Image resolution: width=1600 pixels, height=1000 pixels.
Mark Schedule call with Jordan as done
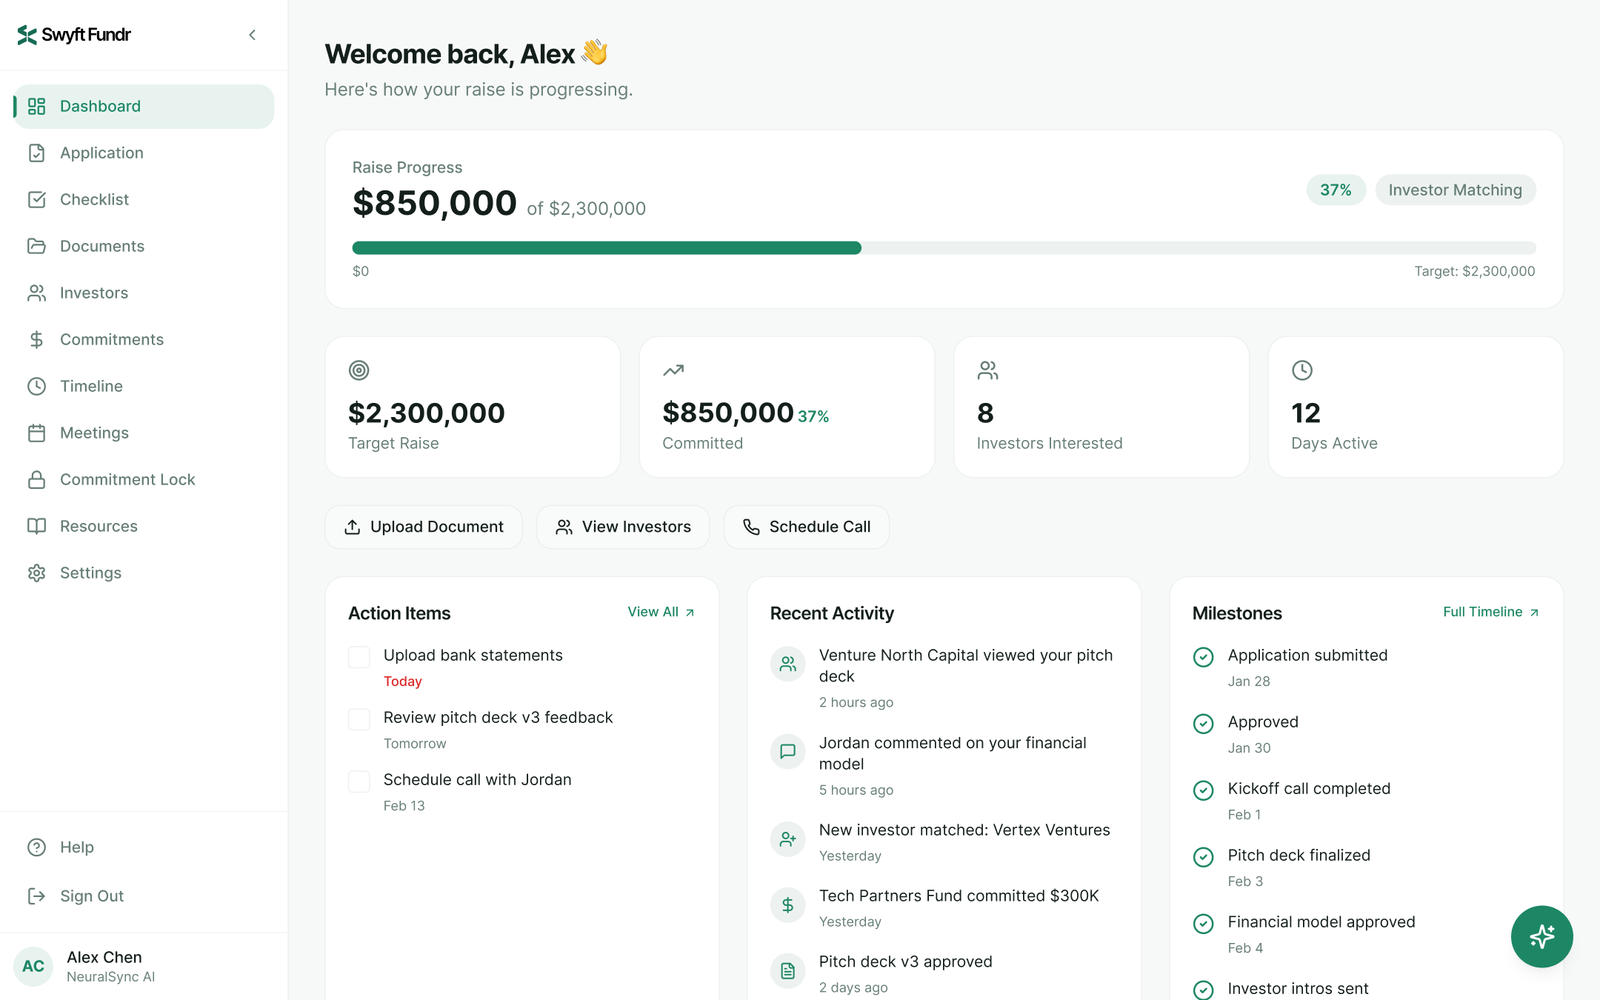(359, 781)
